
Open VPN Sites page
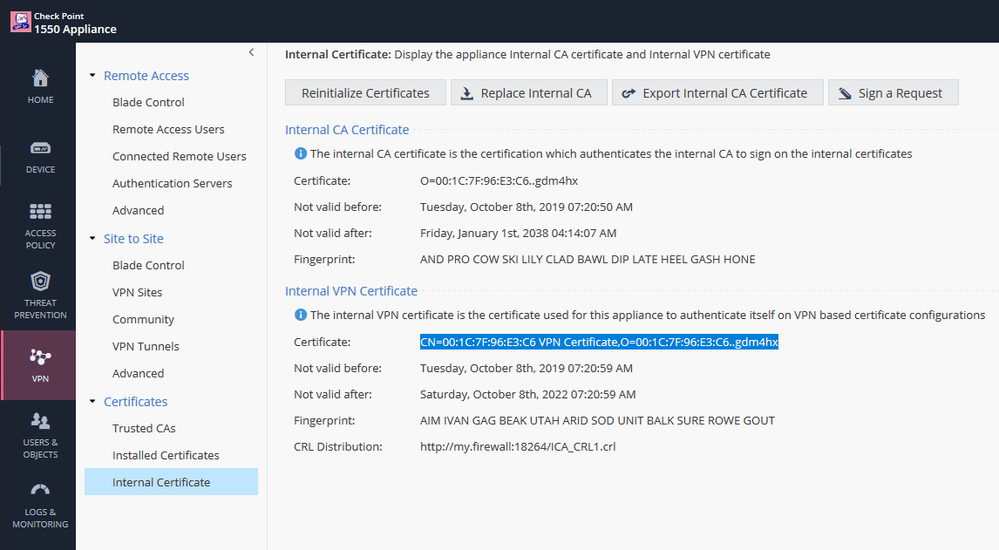tap(137, 293)
